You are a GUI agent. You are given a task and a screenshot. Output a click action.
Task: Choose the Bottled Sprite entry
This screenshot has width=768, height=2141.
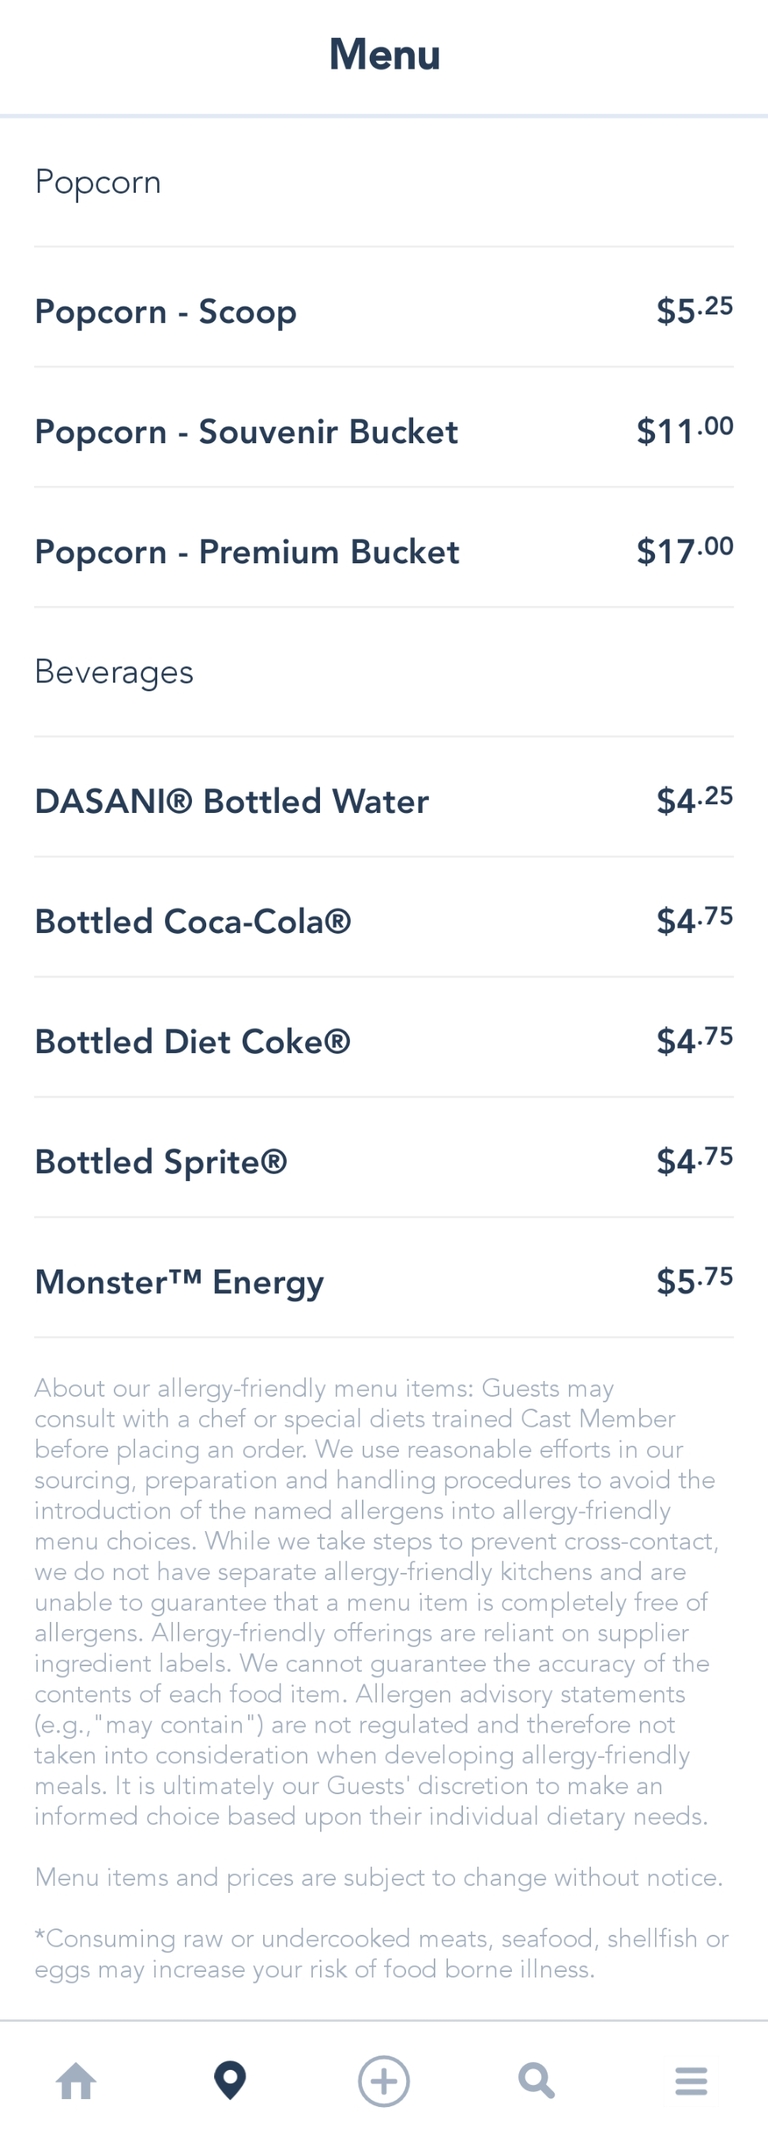tap(161, 1162)
